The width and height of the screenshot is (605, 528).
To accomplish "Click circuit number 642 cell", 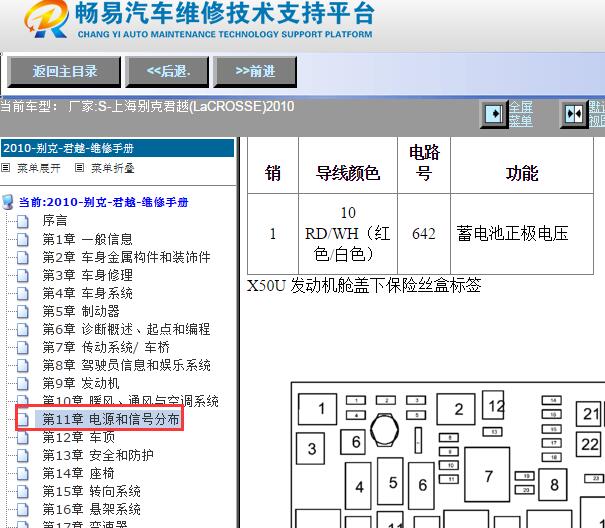I will click(424, 234).
